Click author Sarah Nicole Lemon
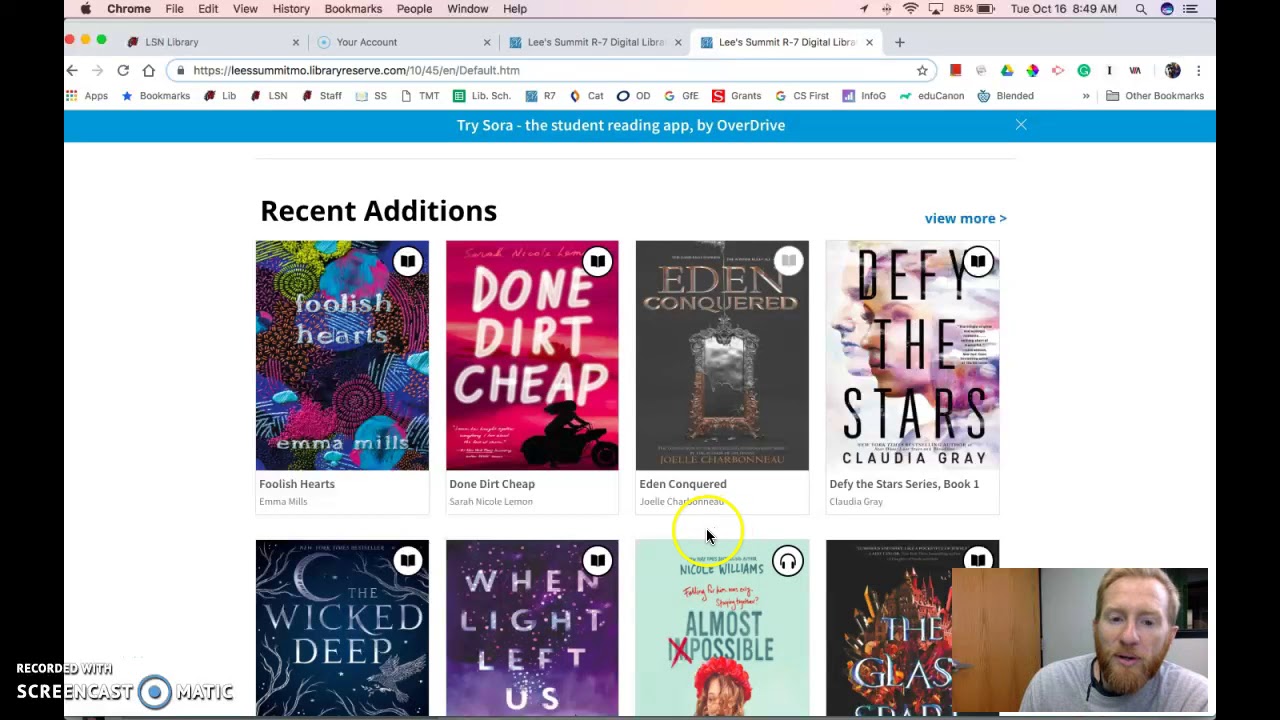1280x720 pixels. [x=491, y=502]
